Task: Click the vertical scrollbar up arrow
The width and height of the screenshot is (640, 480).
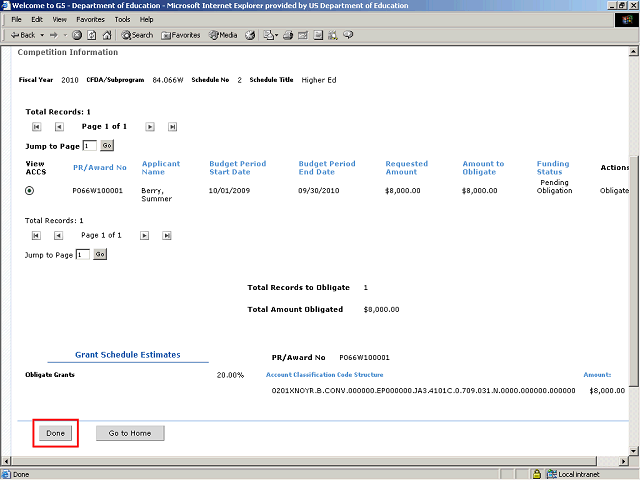Action: tap(633, 51)
